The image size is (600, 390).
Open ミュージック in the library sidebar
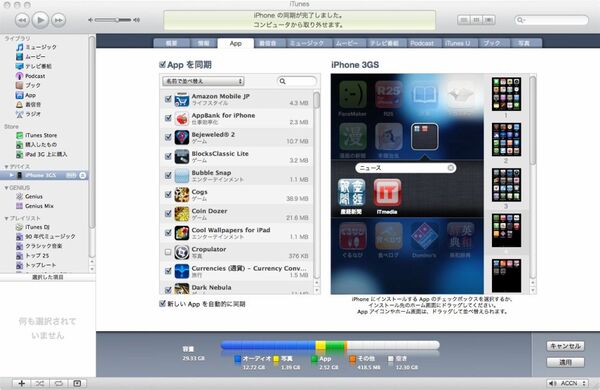tap(36, 47)
